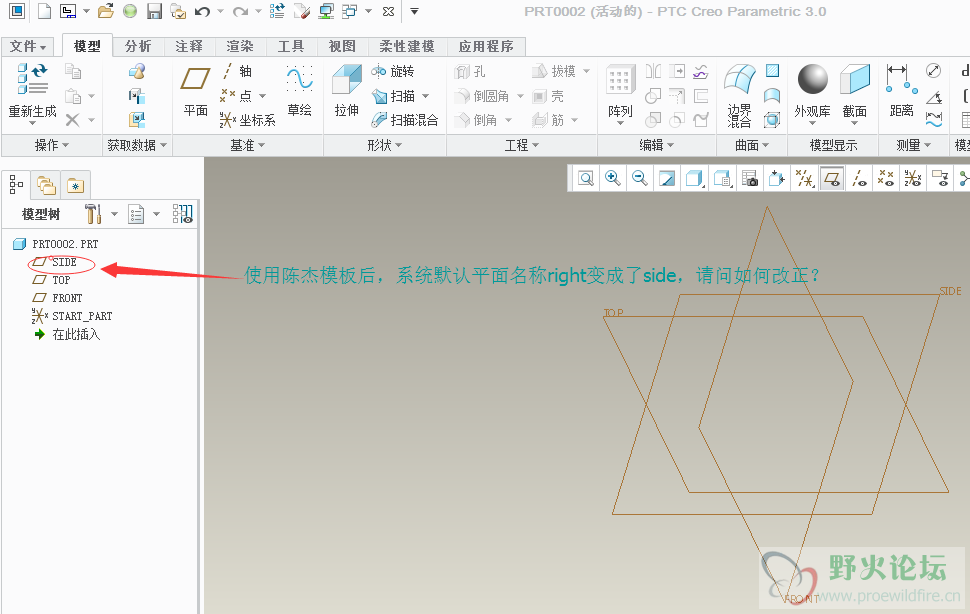Toggle coordinate system display visibility
The height and width of the screenshot is (614, 970).
click(913, 179)
